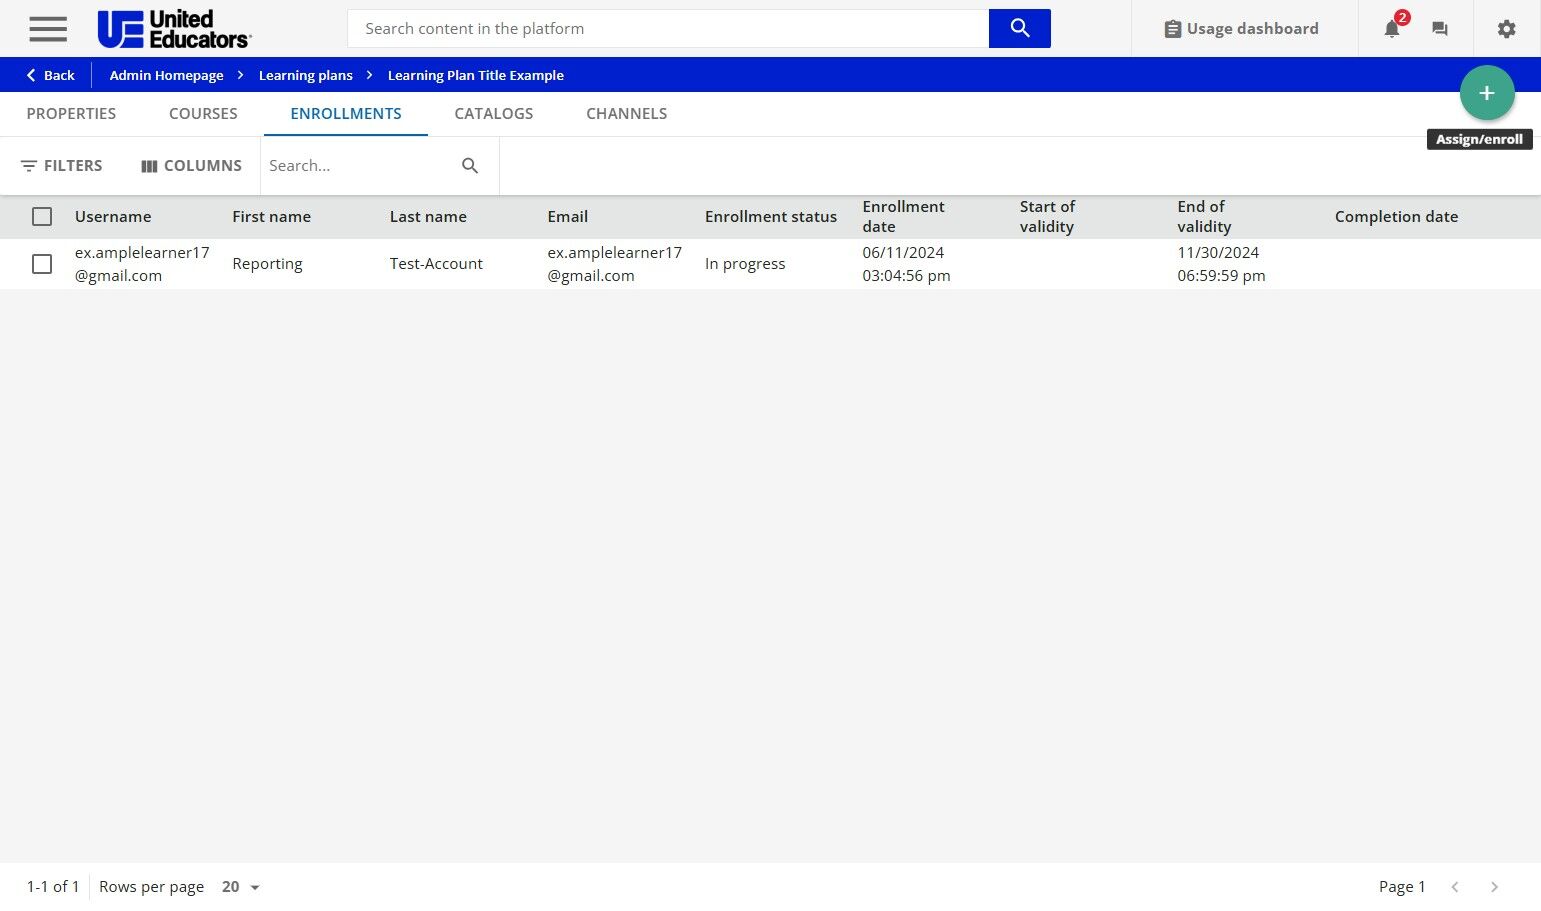Viewport: 1541px width, 911px height.
Task: Sort by Username column header
Action: 113,217
